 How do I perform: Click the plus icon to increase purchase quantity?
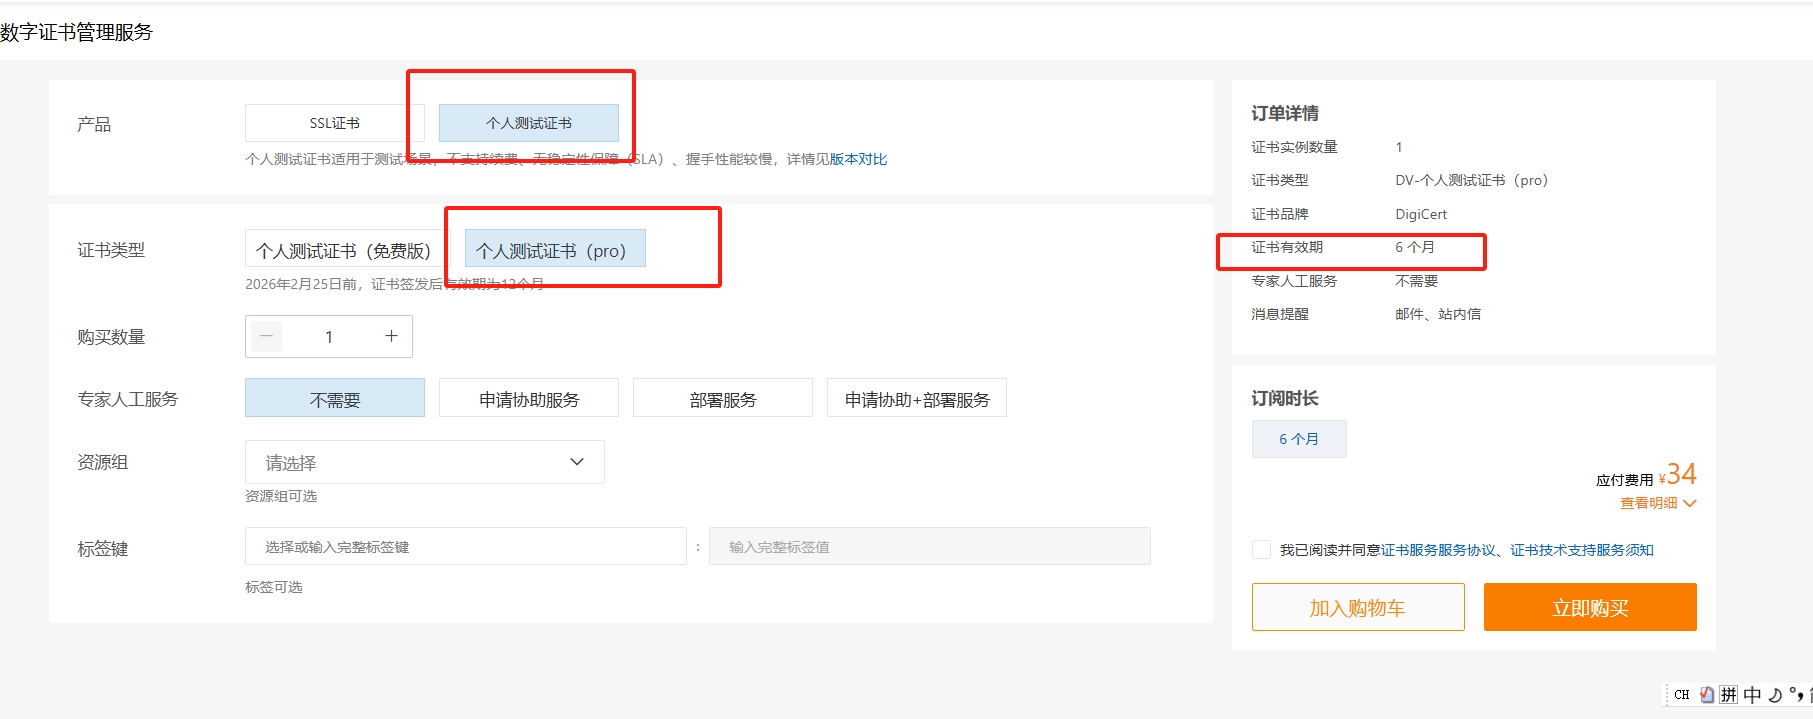click(x=391, y=337)
